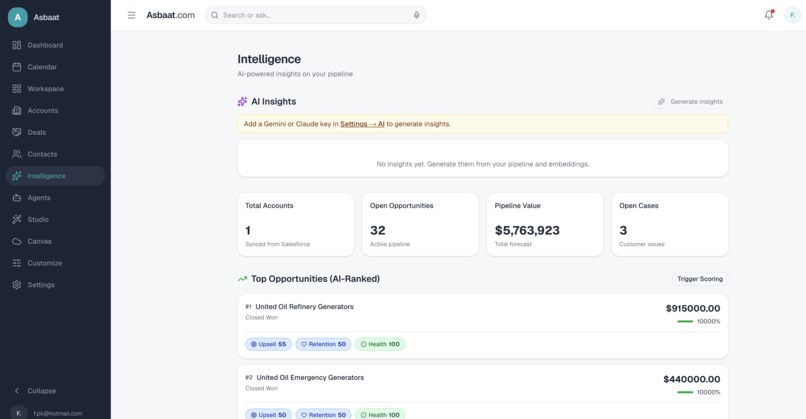Open the Open Cases card
The width and height of the screenshot is (806, 419).
point(669,224)
